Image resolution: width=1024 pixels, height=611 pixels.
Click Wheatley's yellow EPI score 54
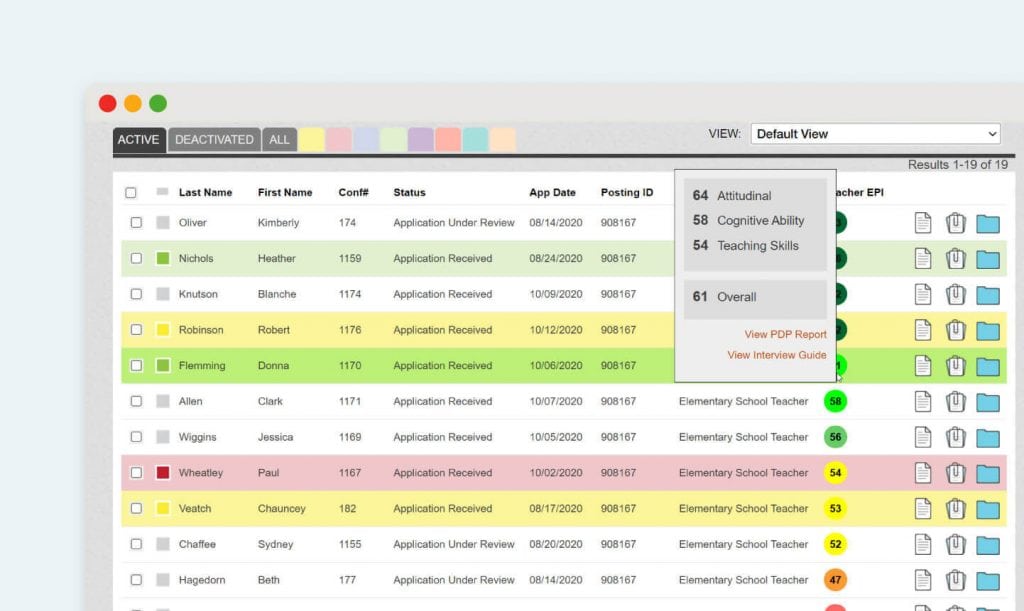click(835, 472)
